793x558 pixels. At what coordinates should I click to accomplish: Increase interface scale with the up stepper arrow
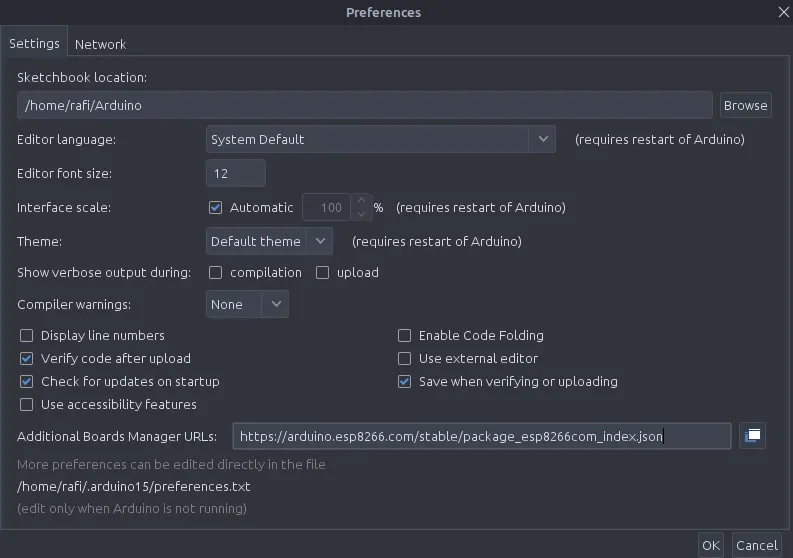[361, 202]
